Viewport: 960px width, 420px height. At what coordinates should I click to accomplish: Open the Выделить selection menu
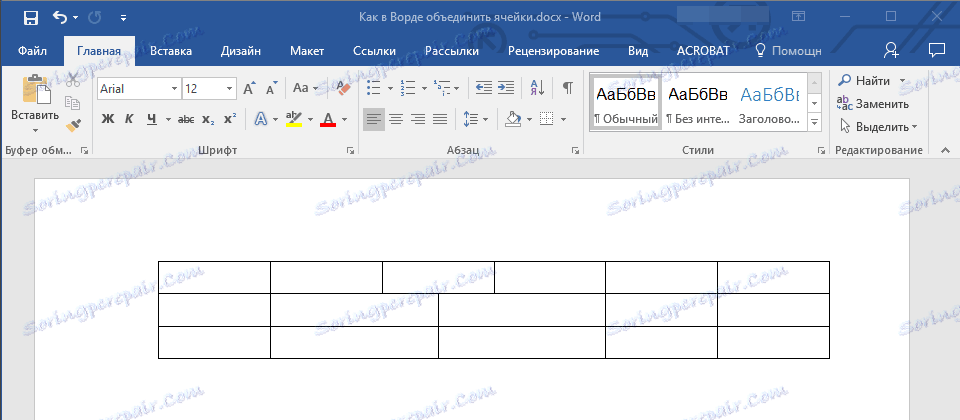878,127
